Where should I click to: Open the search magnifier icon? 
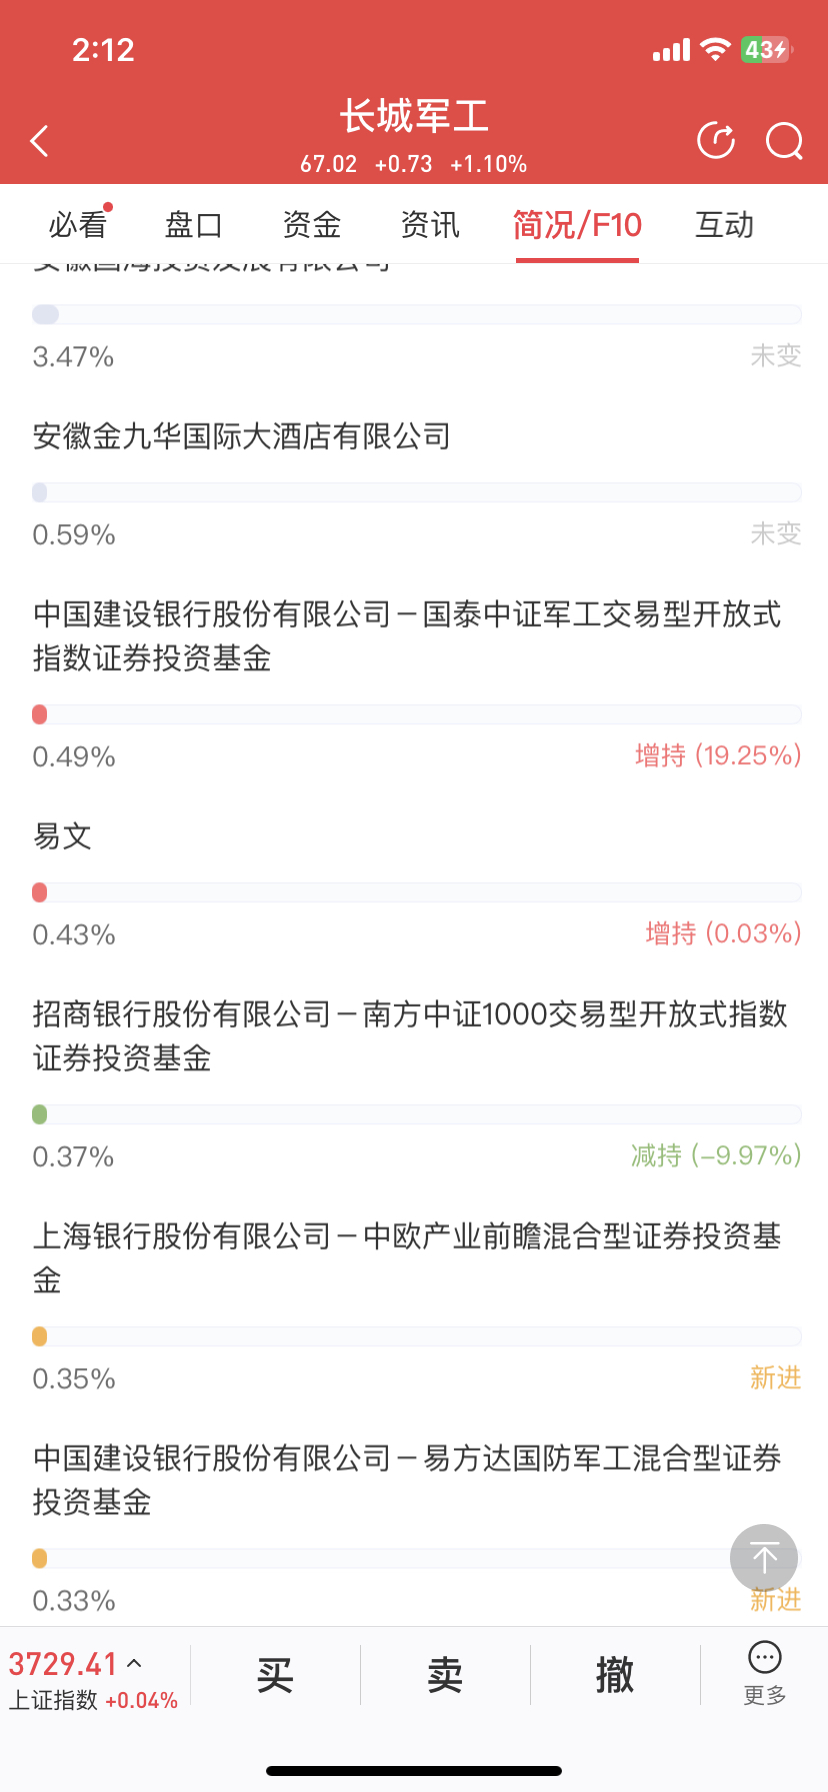[x=785, y=141]
